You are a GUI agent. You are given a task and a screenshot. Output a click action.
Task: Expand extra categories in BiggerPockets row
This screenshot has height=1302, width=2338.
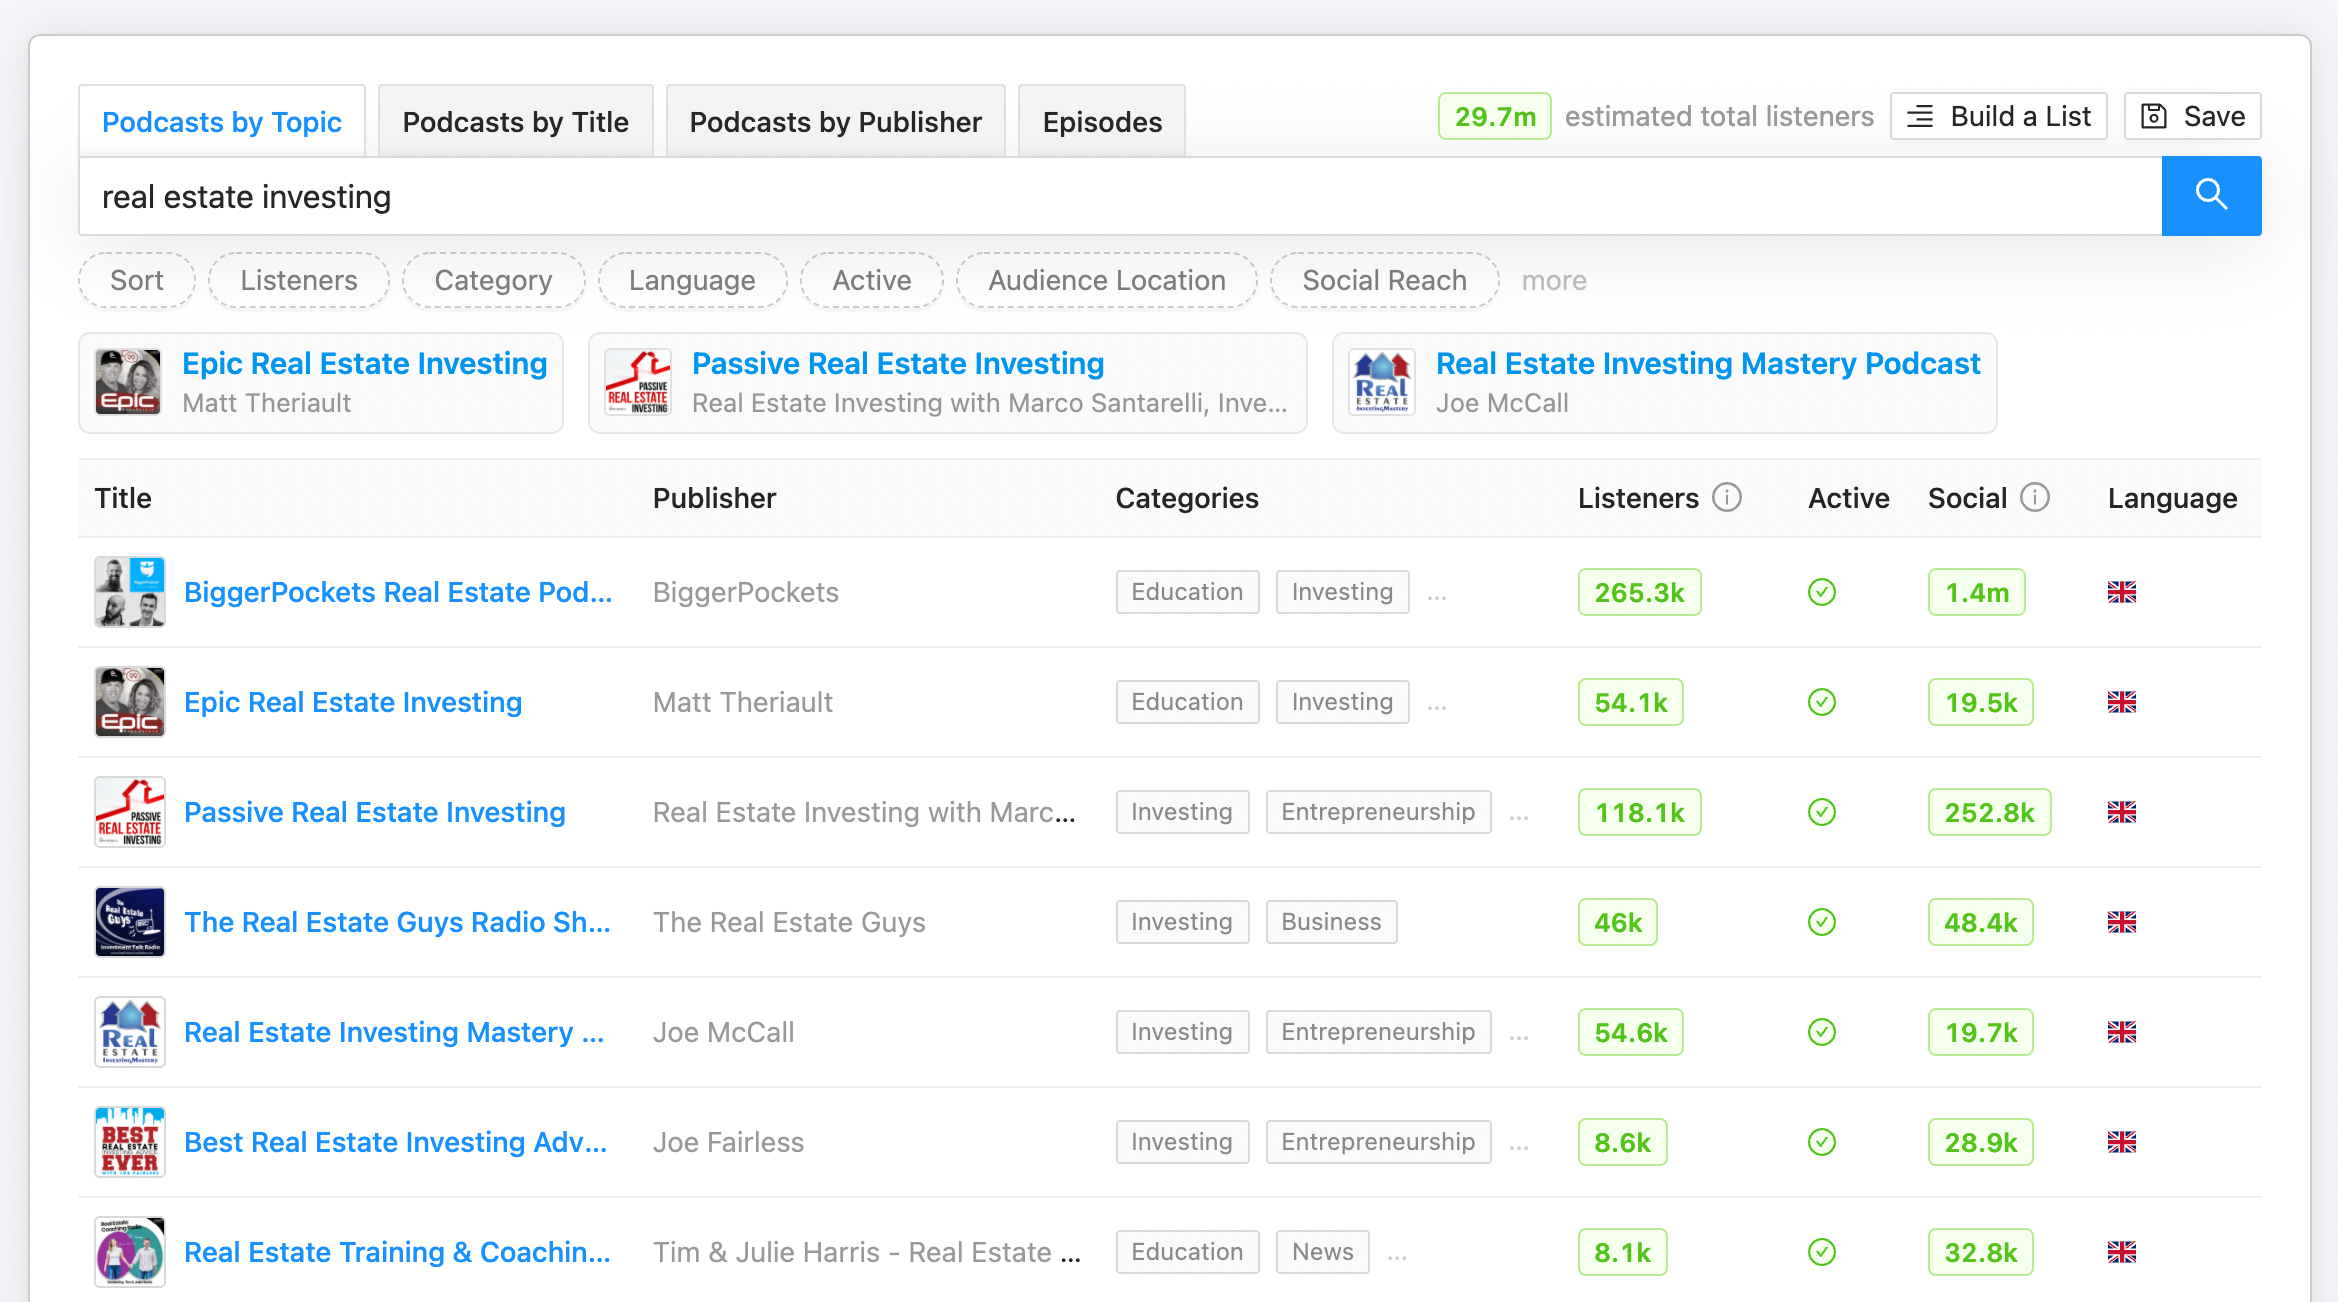(x=1437, y=596)
